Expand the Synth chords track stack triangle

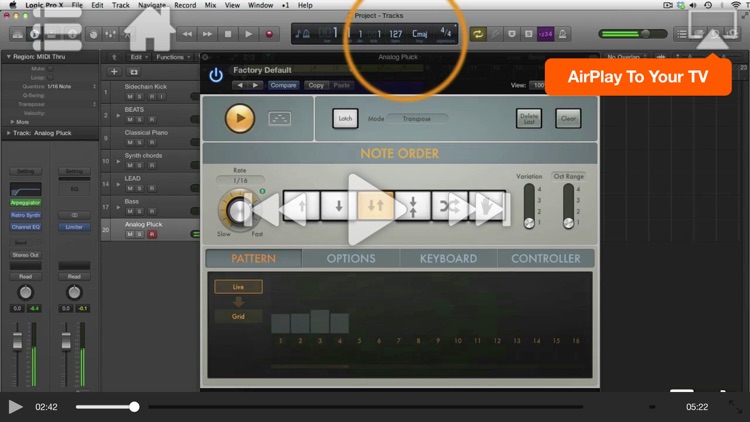[x=118, y=161]
